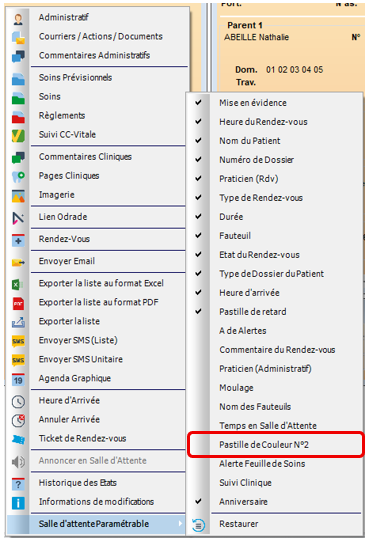Click the Agenda Graphique calendar icon
Image resolution: width=371 pixels, height=545 pixels.
tap(18, 380)
